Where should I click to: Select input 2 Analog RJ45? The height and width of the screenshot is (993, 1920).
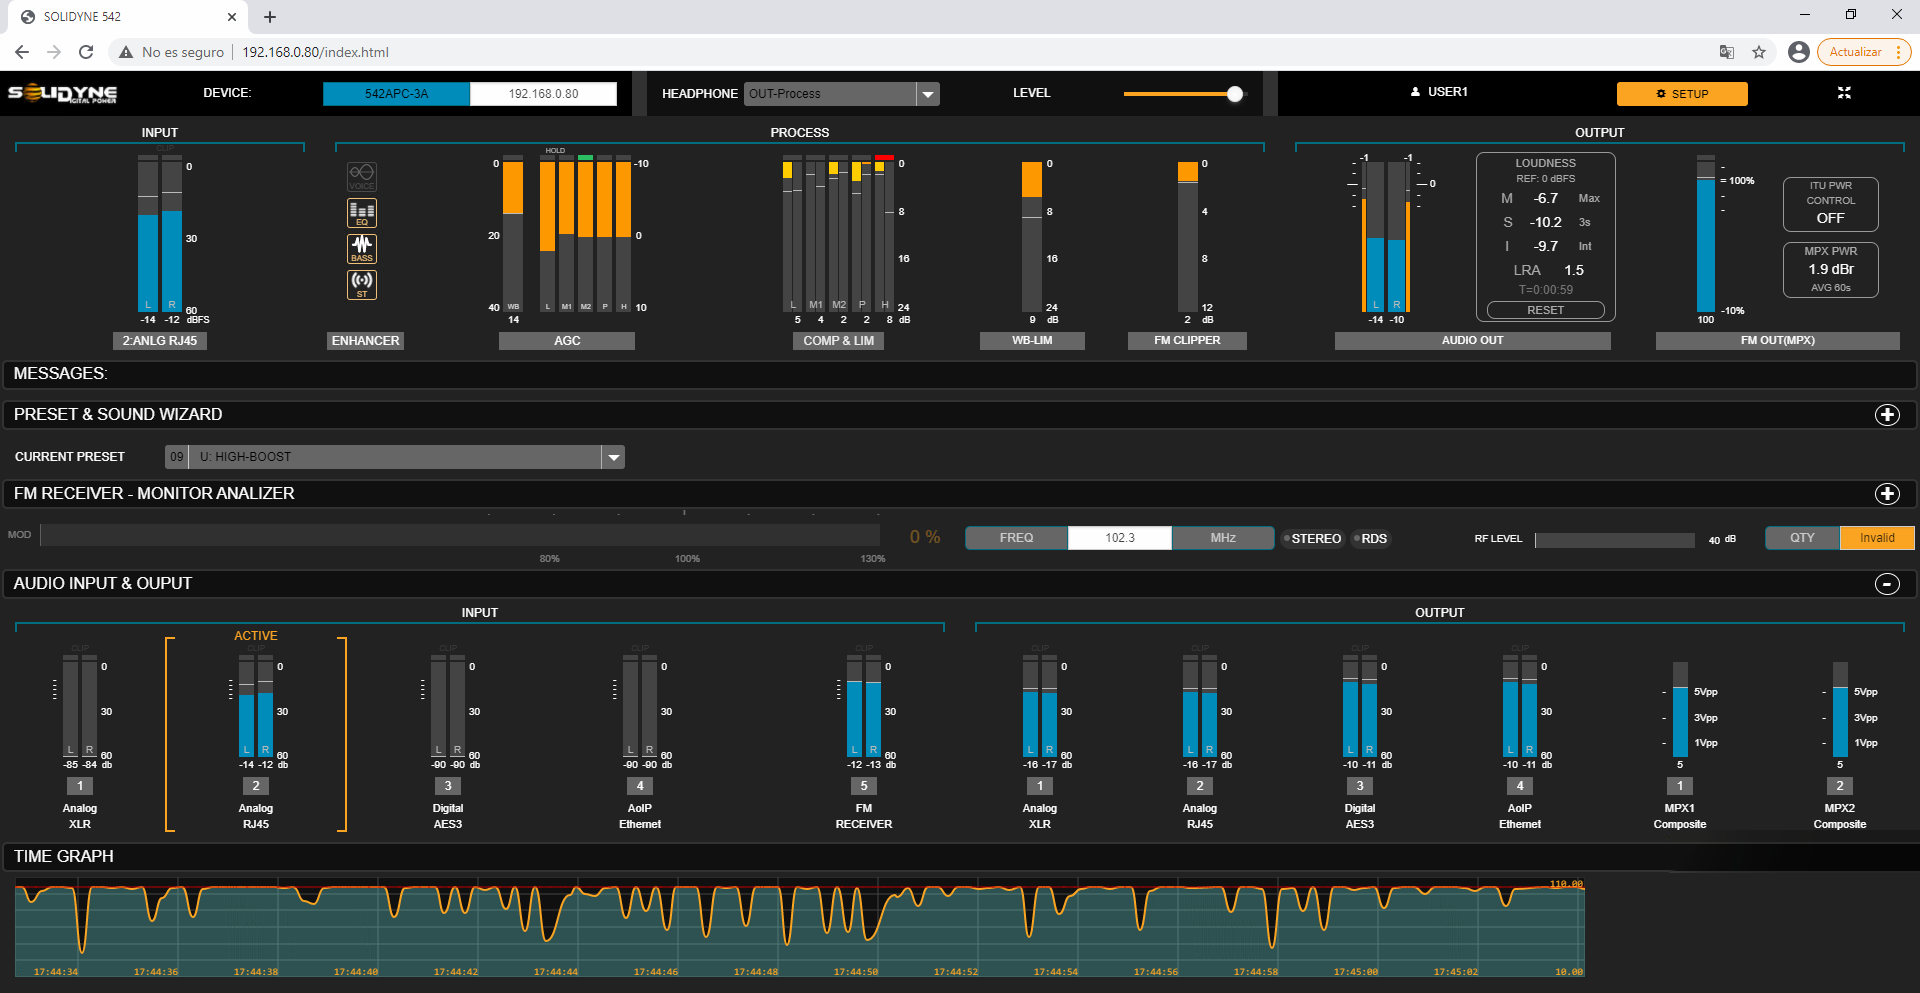[x=256, y=786]
